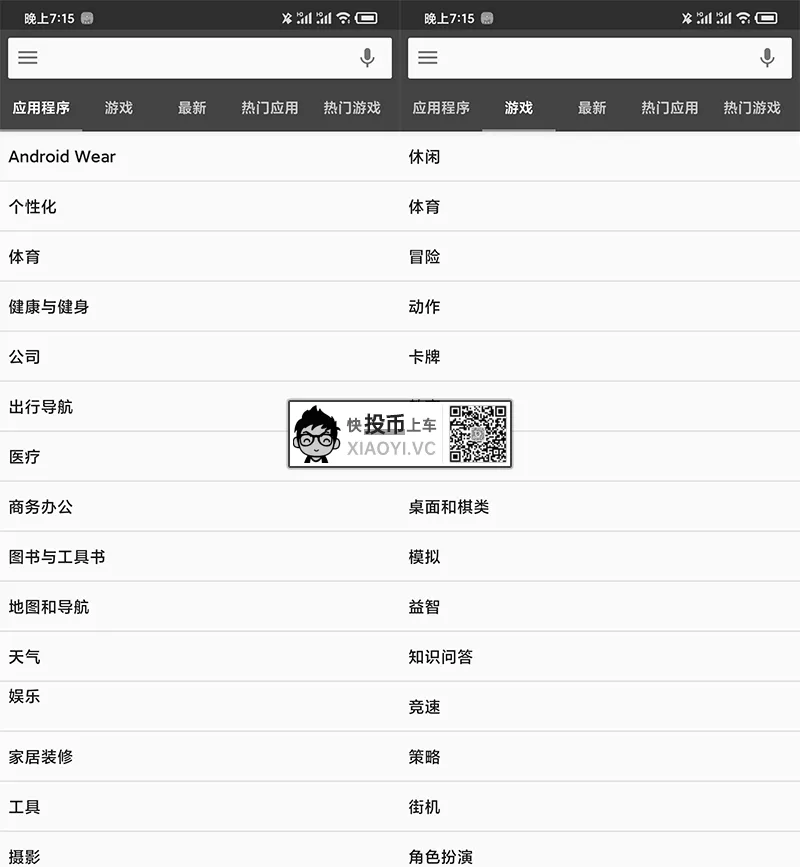Click cartoon avatar in watermark banner

[x=316, y=435]
